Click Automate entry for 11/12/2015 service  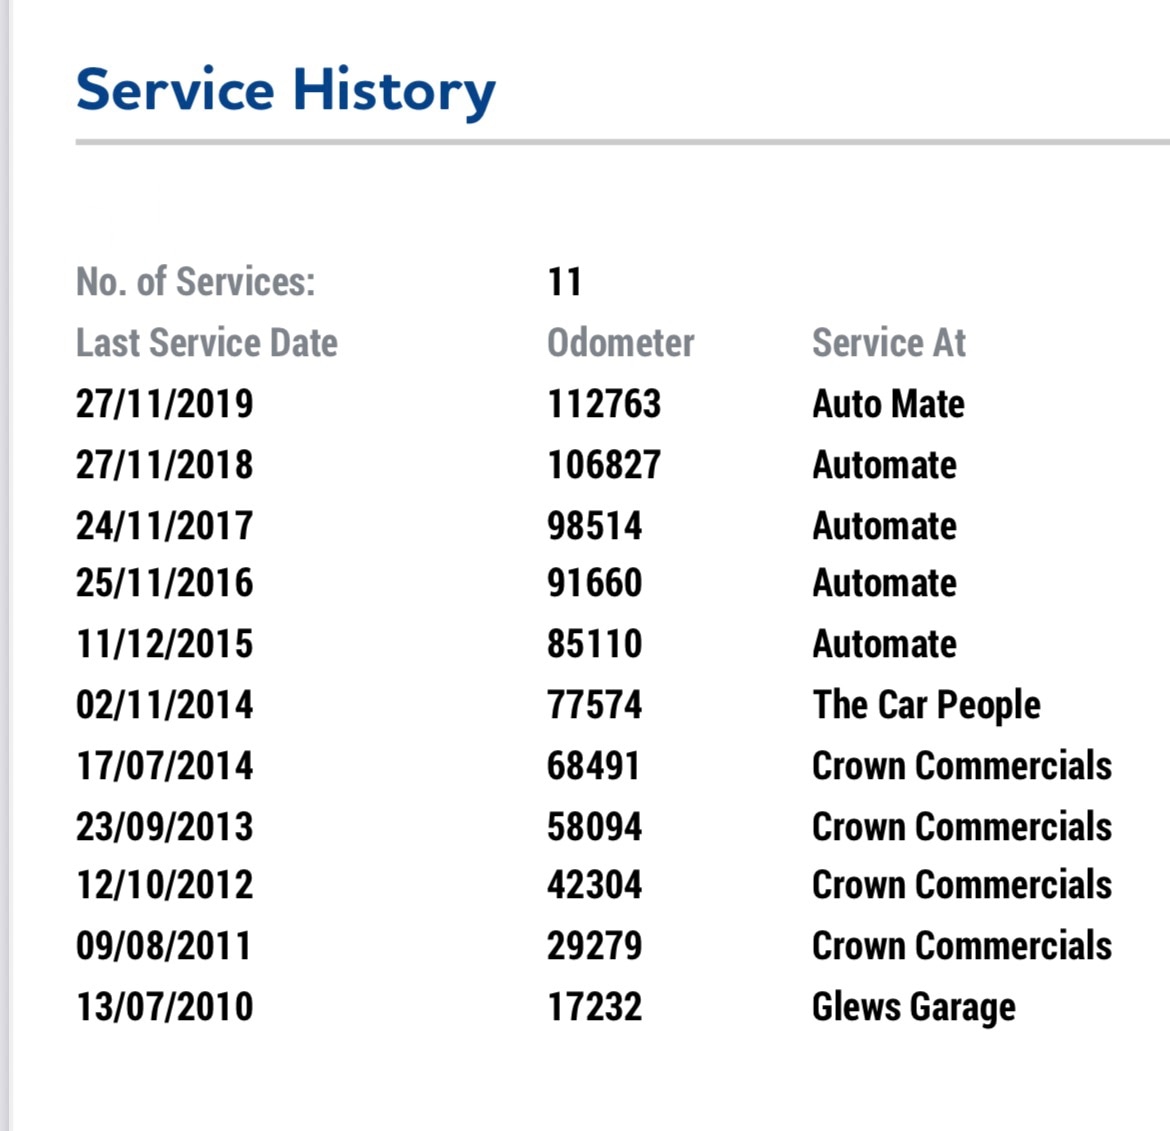click(884, 644)
